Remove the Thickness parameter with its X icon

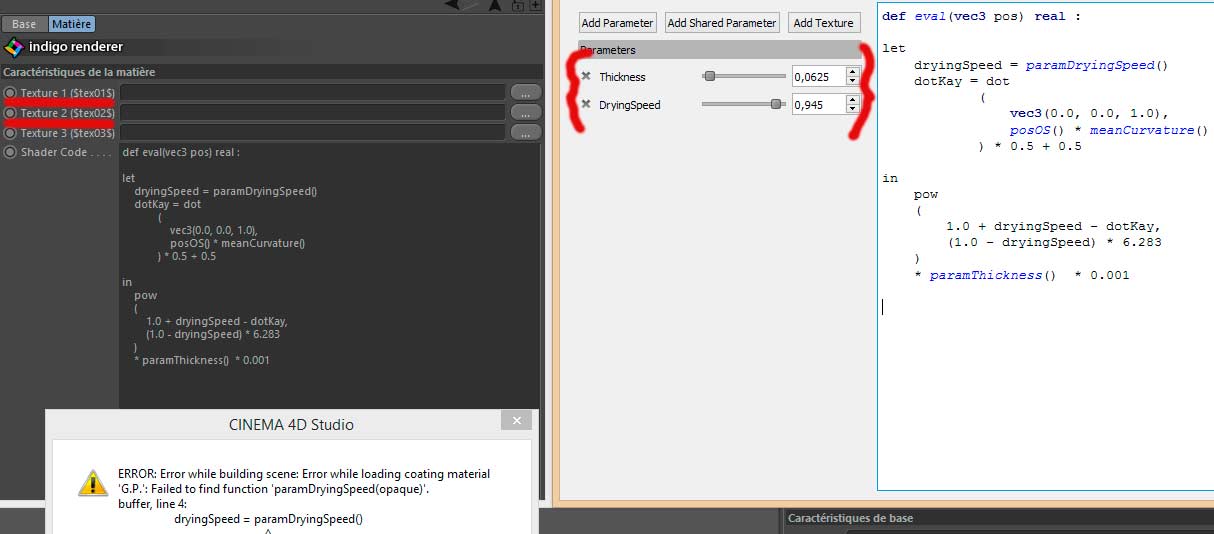[x=586, y=77]
